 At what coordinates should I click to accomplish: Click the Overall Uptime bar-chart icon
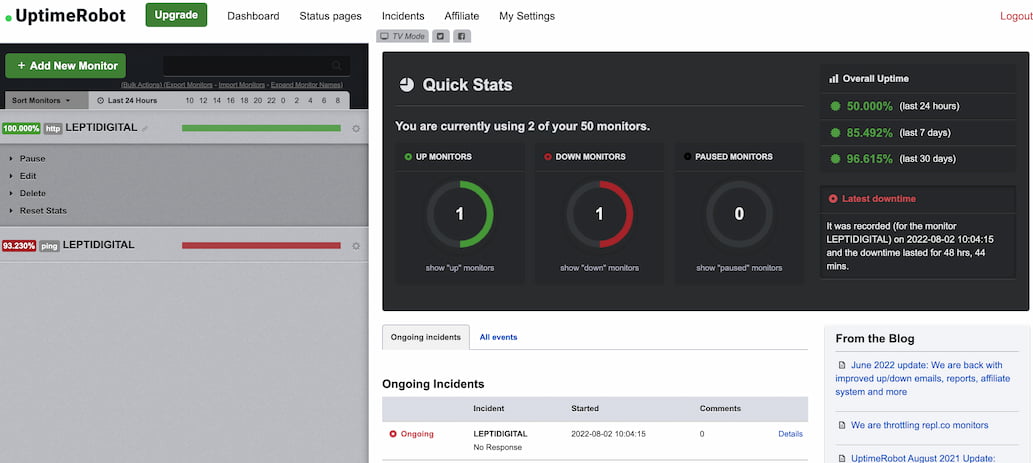833,78
